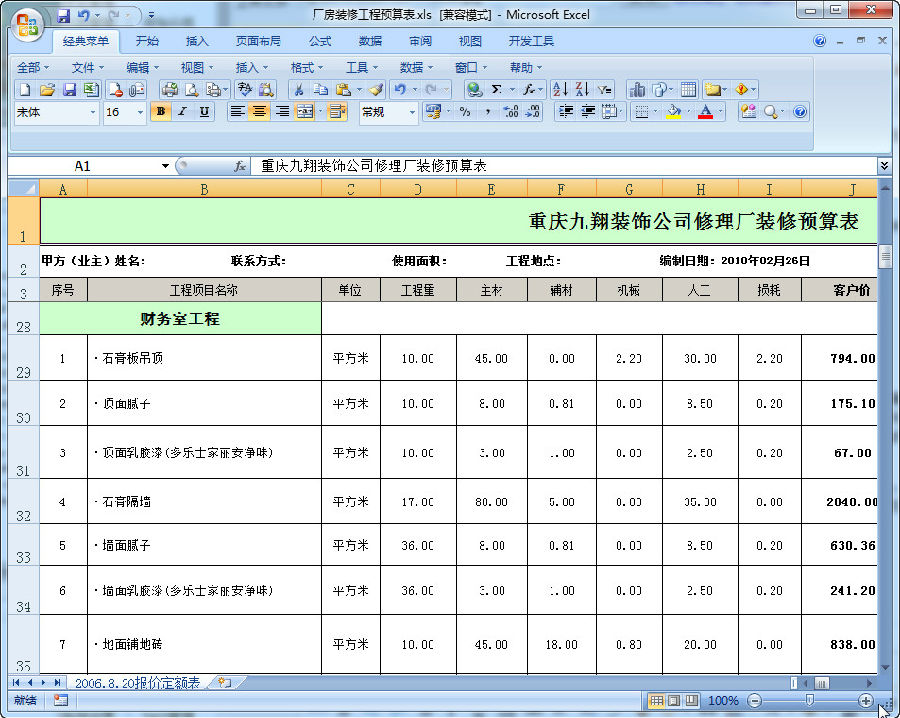This screenshot has width=900, height=718.
Task: Click the AutoSum icon
Action: coord(496,89)
